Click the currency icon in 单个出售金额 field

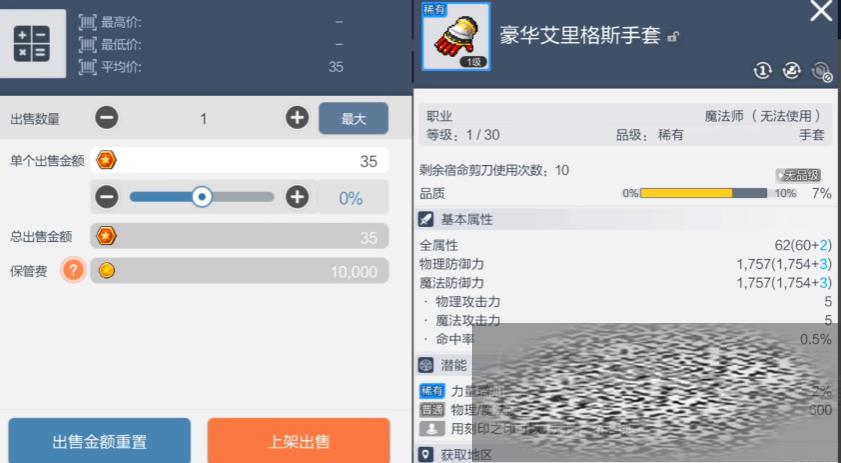pos(106,160)
